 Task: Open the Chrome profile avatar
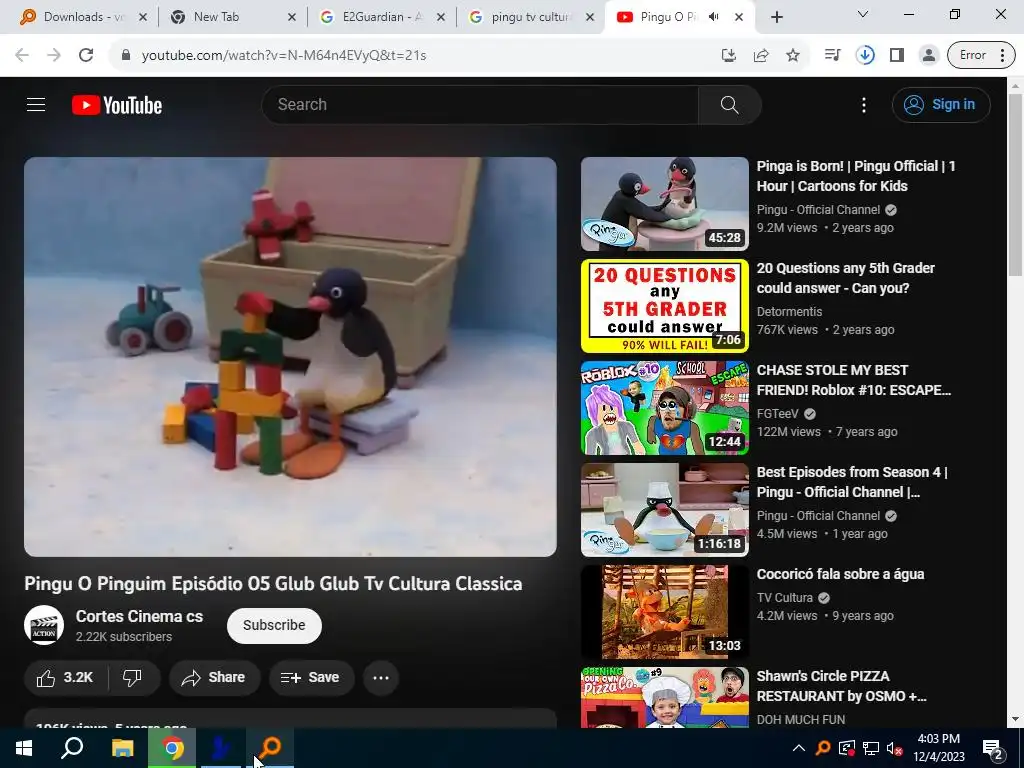(929, 55)
